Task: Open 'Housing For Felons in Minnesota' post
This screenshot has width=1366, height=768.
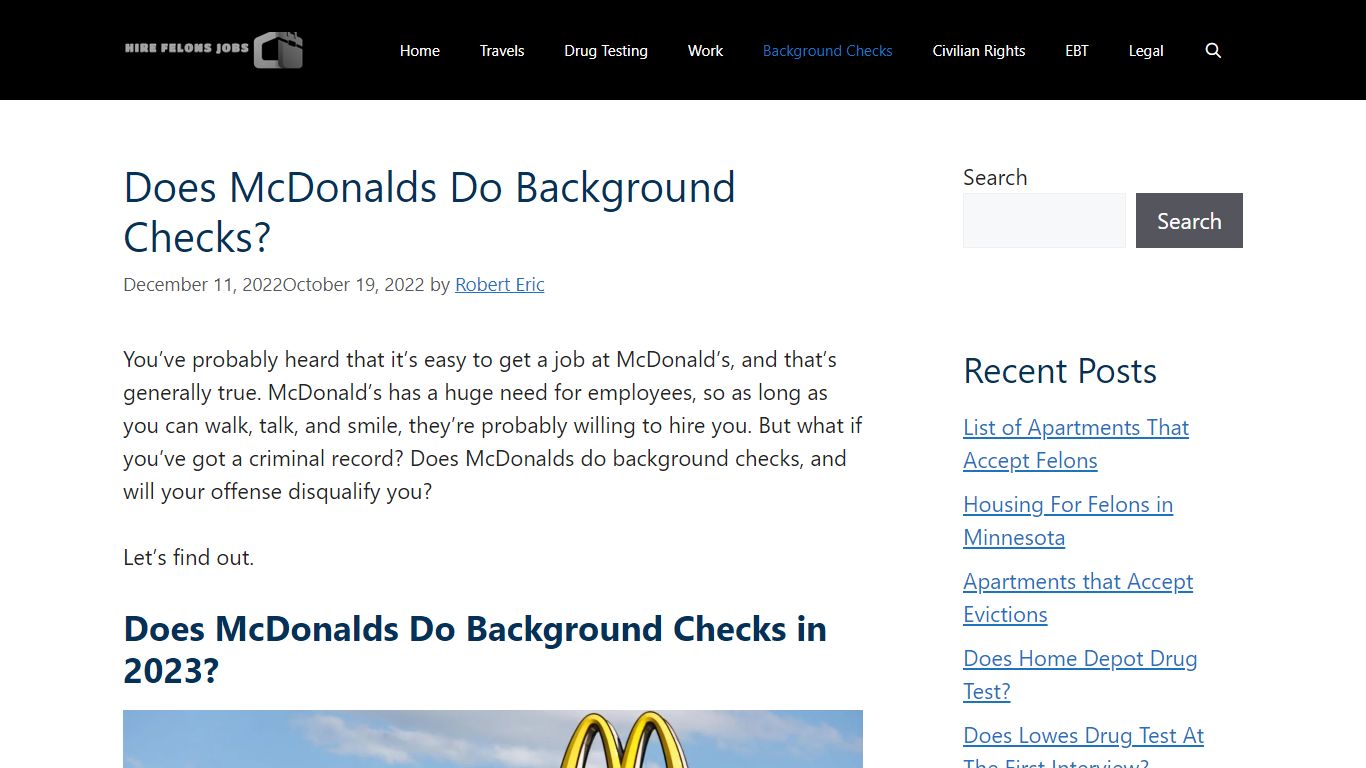Action: 1068,521
